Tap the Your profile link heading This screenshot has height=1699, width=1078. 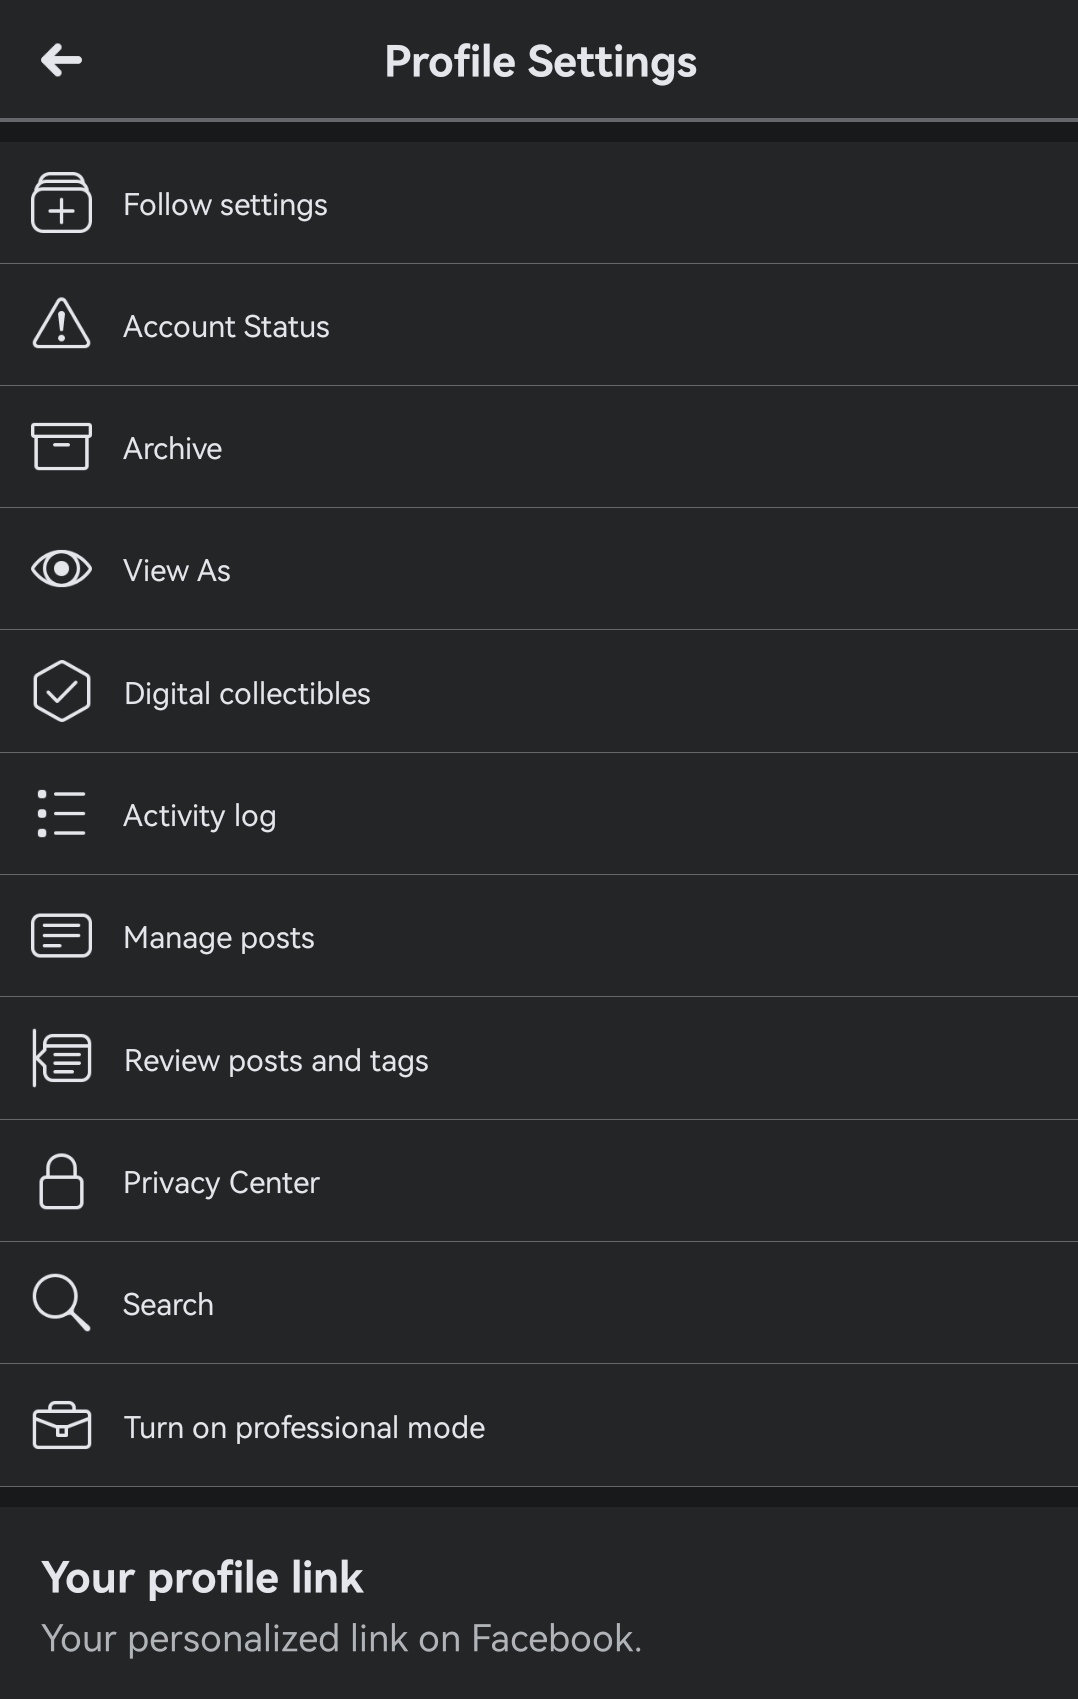coord(202,1577)
